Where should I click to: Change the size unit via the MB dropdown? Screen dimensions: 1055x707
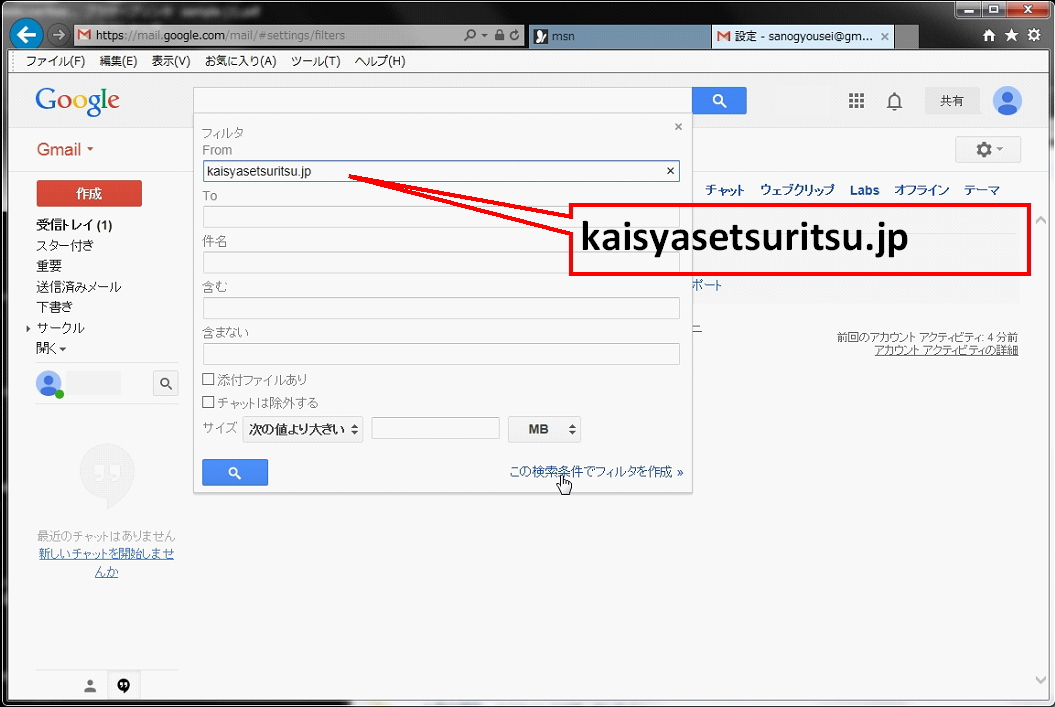tap(543, 428)
